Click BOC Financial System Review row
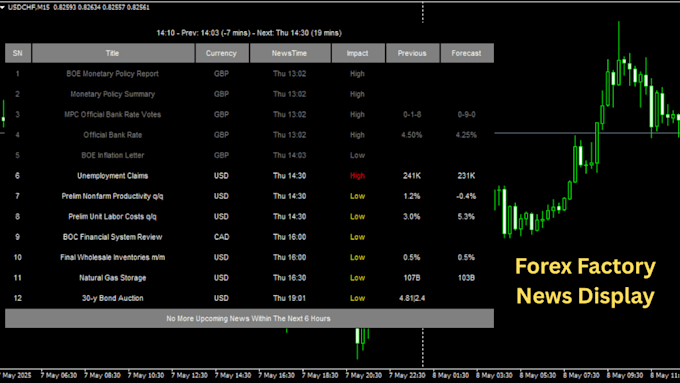This screenshot has height=383, width=680. pos(249,237)
